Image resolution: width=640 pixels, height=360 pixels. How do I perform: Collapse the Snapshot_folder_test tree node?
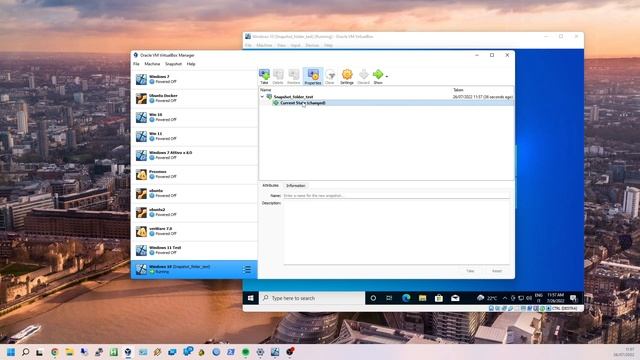tap(262, 97)
